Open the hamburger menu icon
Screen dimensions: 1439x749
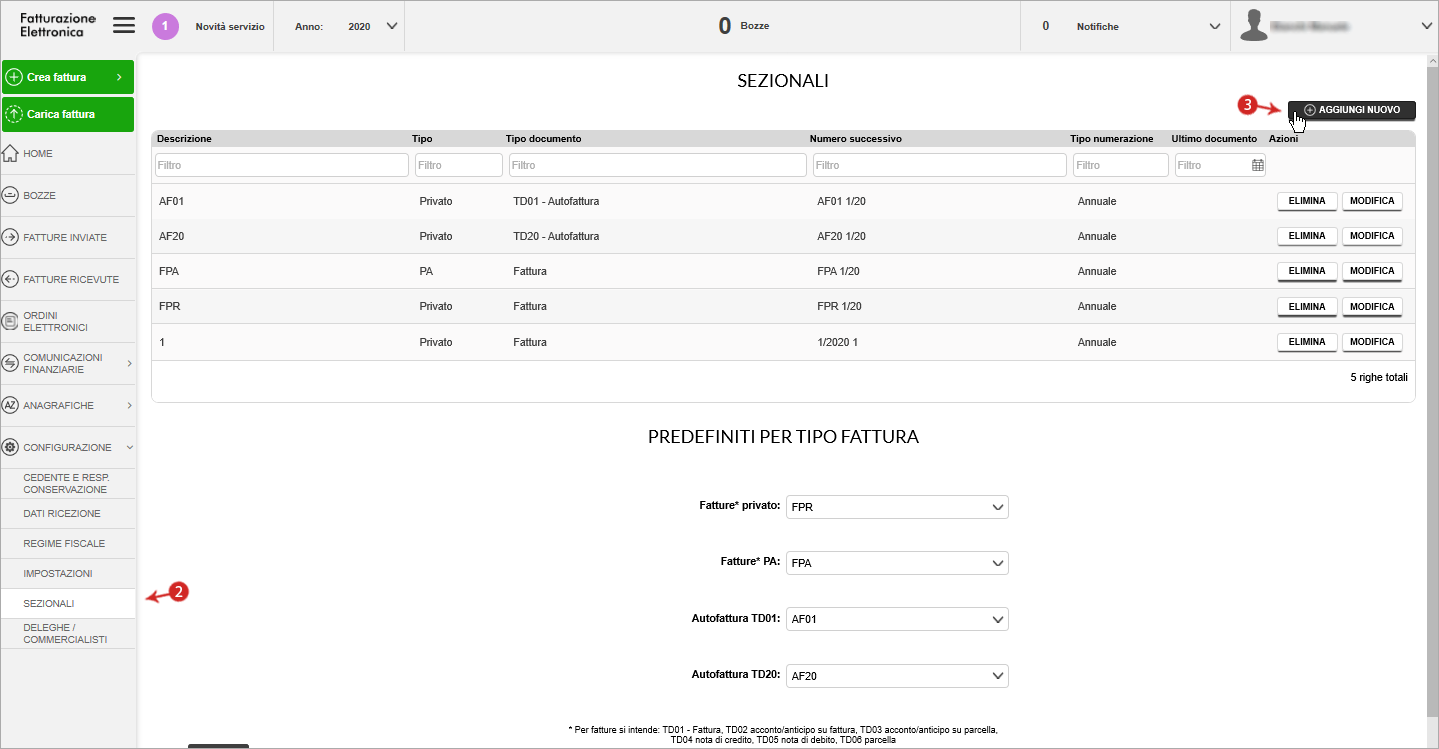tap(124, 26)
